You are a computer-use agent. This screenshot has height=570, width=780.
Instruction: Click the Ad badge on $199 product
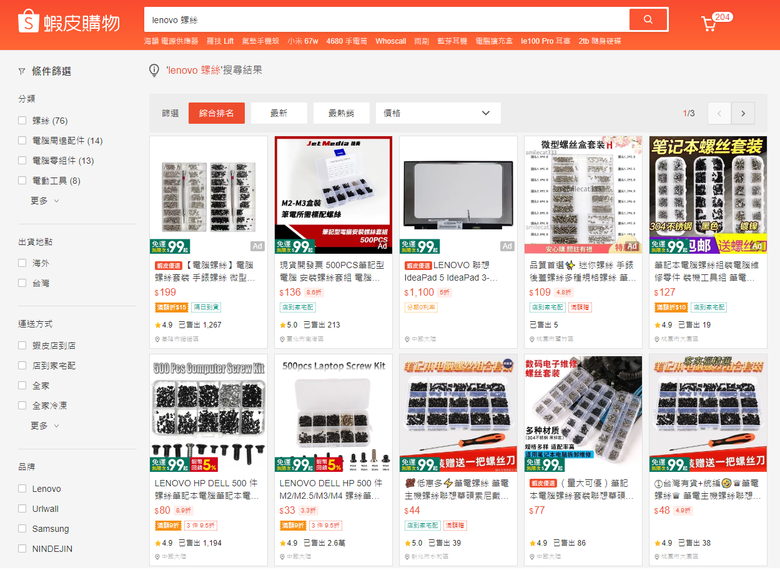click(x=257, y=246)
